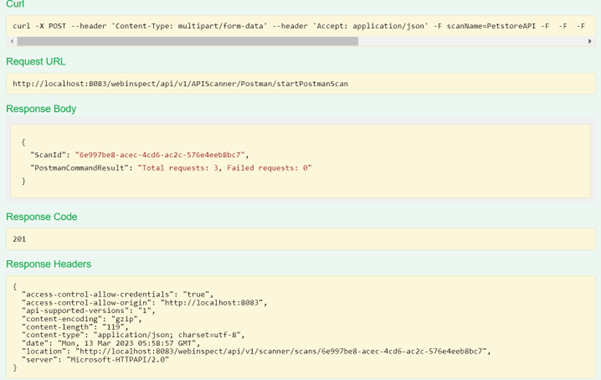
Task: Click the curl -X POST command text
Action: (299, 26)
